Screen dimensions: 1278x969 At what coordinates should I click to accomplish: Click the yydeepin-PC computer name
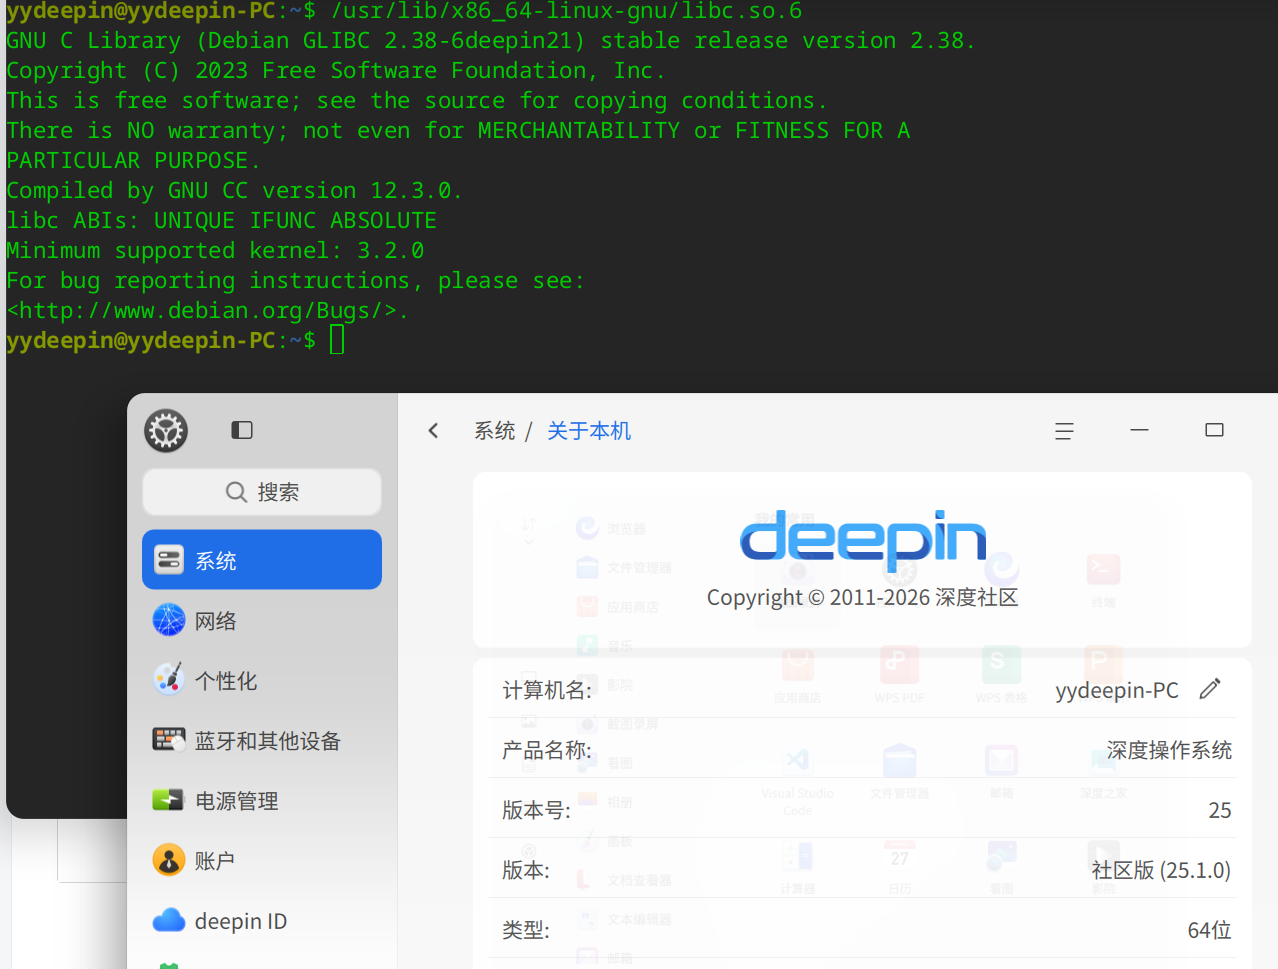pyautogui.click(x=1117, y=690)
